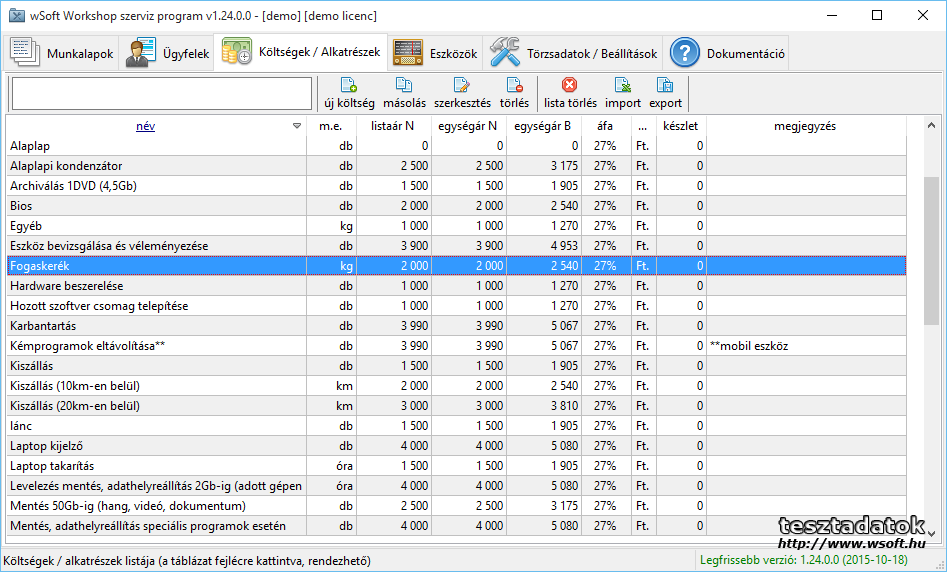Select the Alaplap row
This screenshot has height=572, width=947.
click(456, 146)
